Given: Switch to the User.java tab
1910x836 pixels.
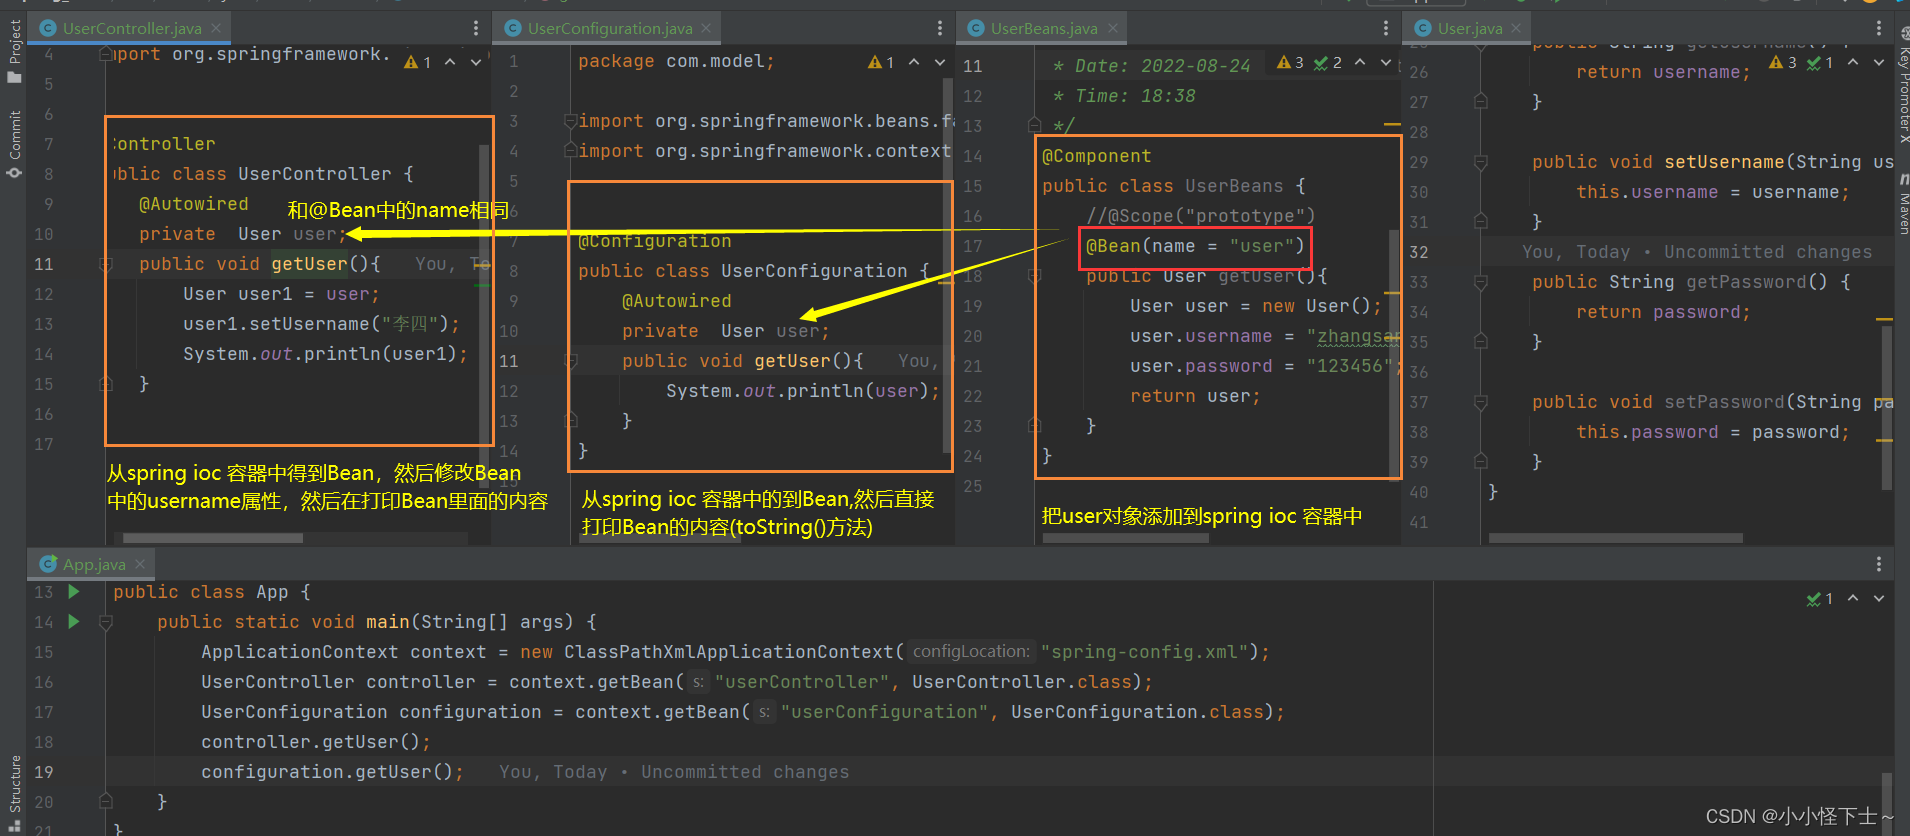Looking at the screenshot, I should coord(1470,28).
